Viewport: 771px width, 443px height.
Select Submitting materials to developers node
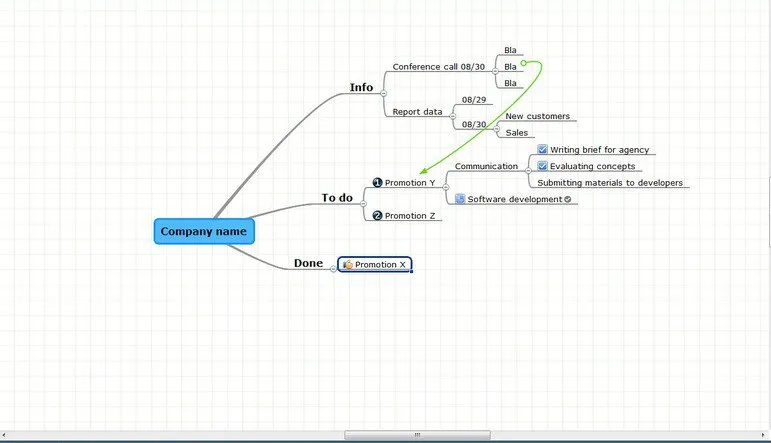point(610,182)
